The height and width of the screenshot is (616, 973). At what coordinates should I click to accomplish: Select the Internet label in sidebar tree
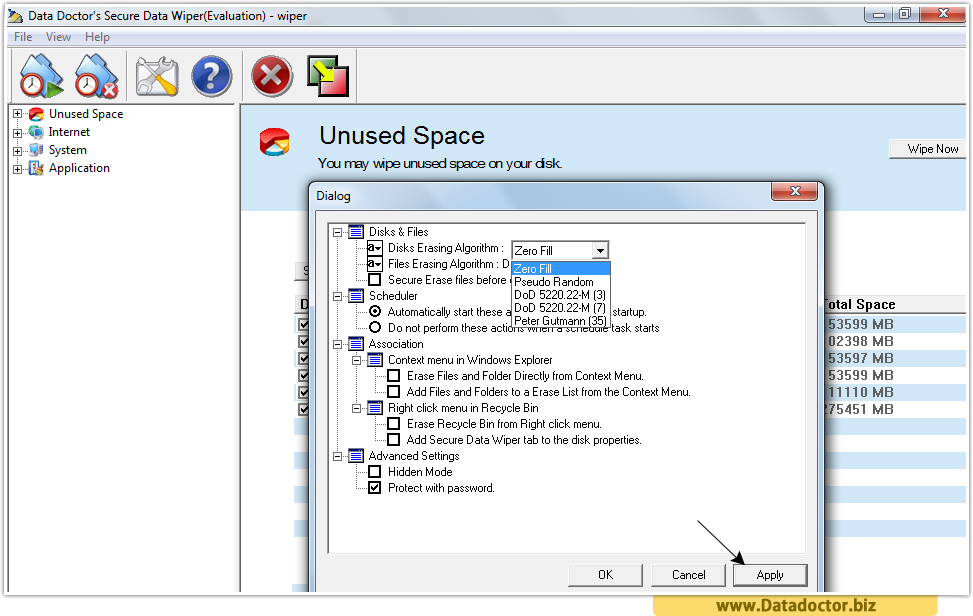(x=70, y=132)
